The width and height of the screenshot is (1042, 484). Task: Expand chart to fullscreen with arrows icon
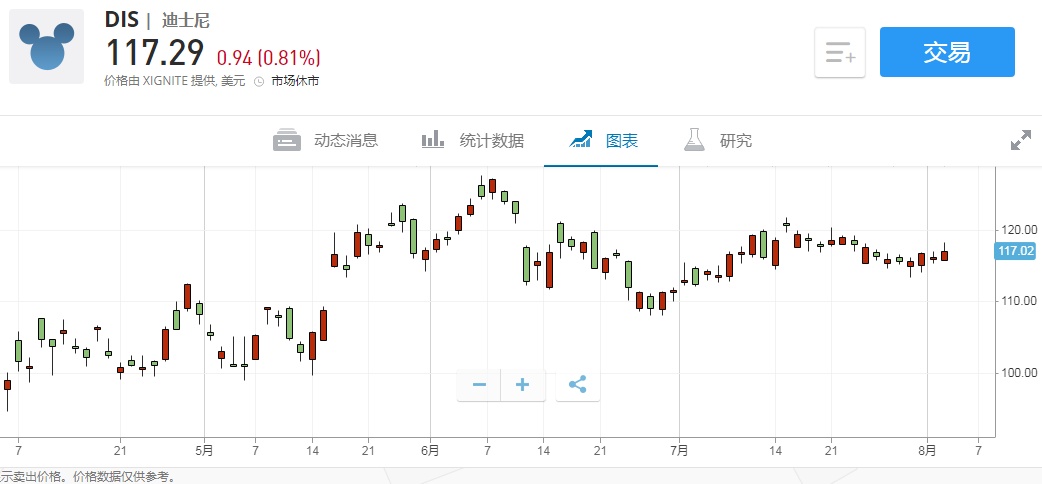tap(1020, 141)
